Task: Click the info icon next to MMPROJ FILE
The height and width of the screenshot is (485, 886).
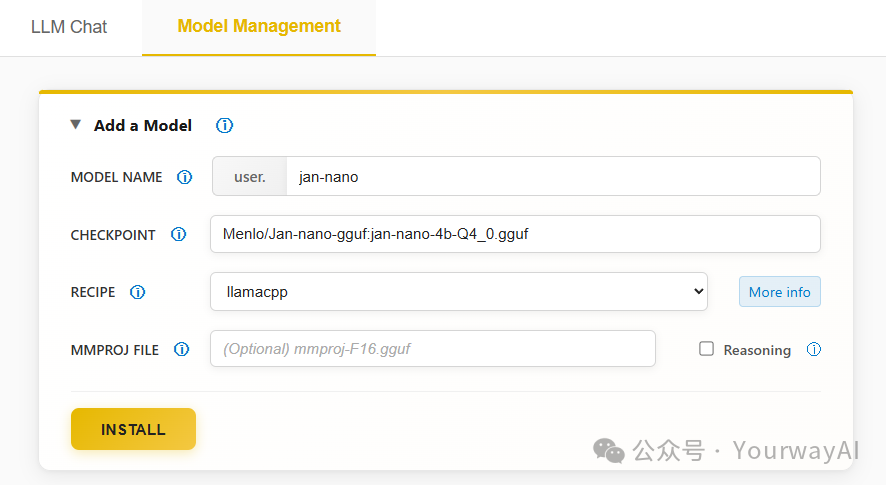Action: click(x=181, y=349)
